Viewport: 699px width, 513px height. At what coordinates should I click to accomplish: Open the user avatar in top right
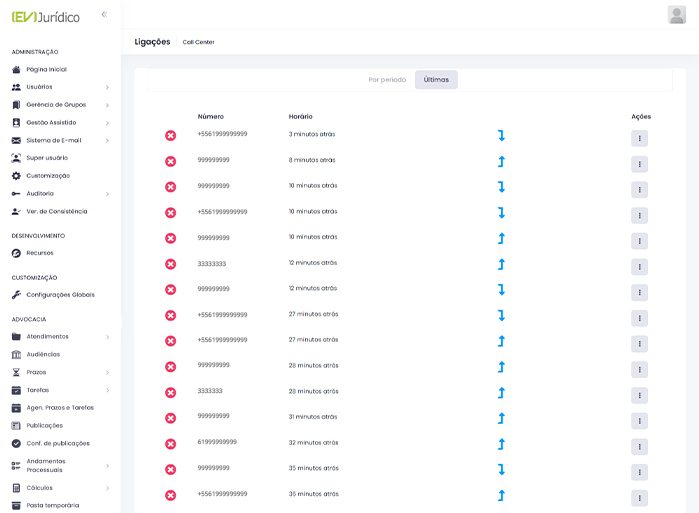pyautogui.click(x=676, y=14)
